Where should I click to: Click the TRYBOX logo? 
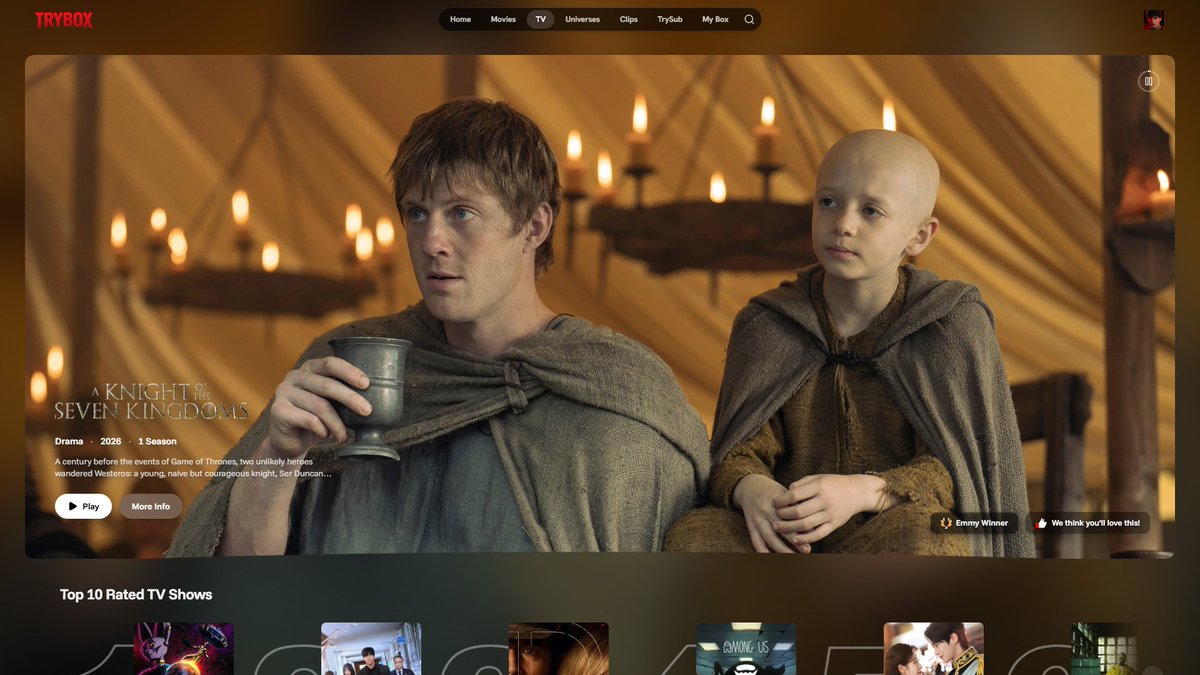(64, 20)
